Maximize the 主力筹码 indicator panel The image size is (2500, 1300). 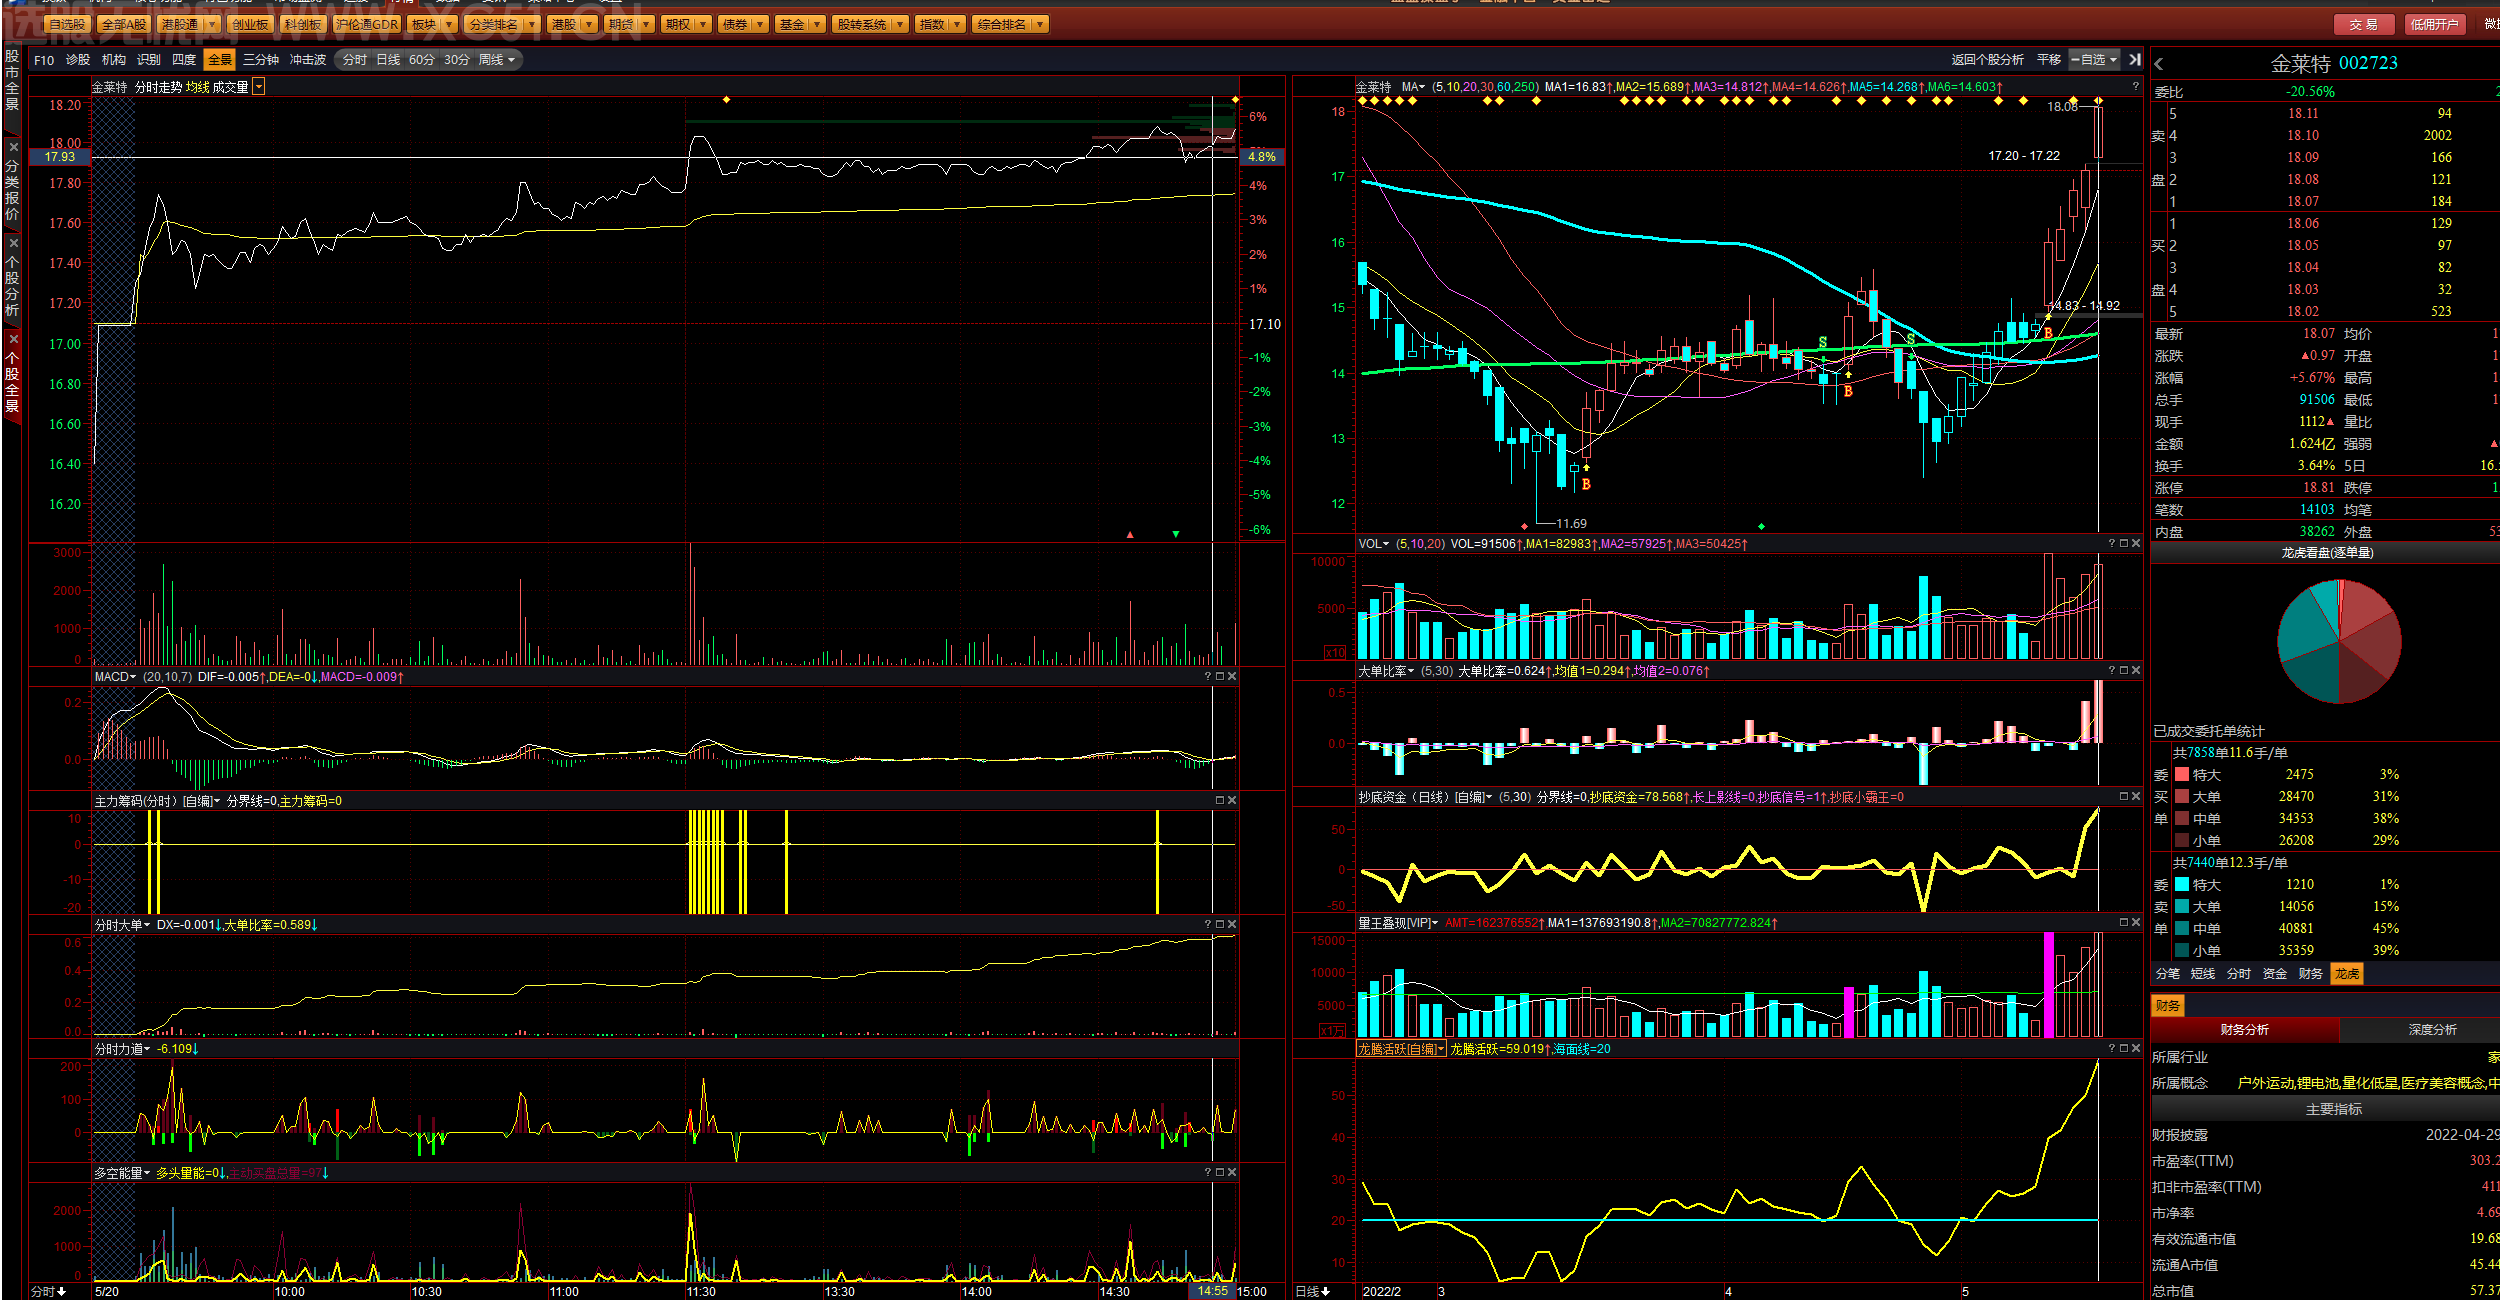1220,801
